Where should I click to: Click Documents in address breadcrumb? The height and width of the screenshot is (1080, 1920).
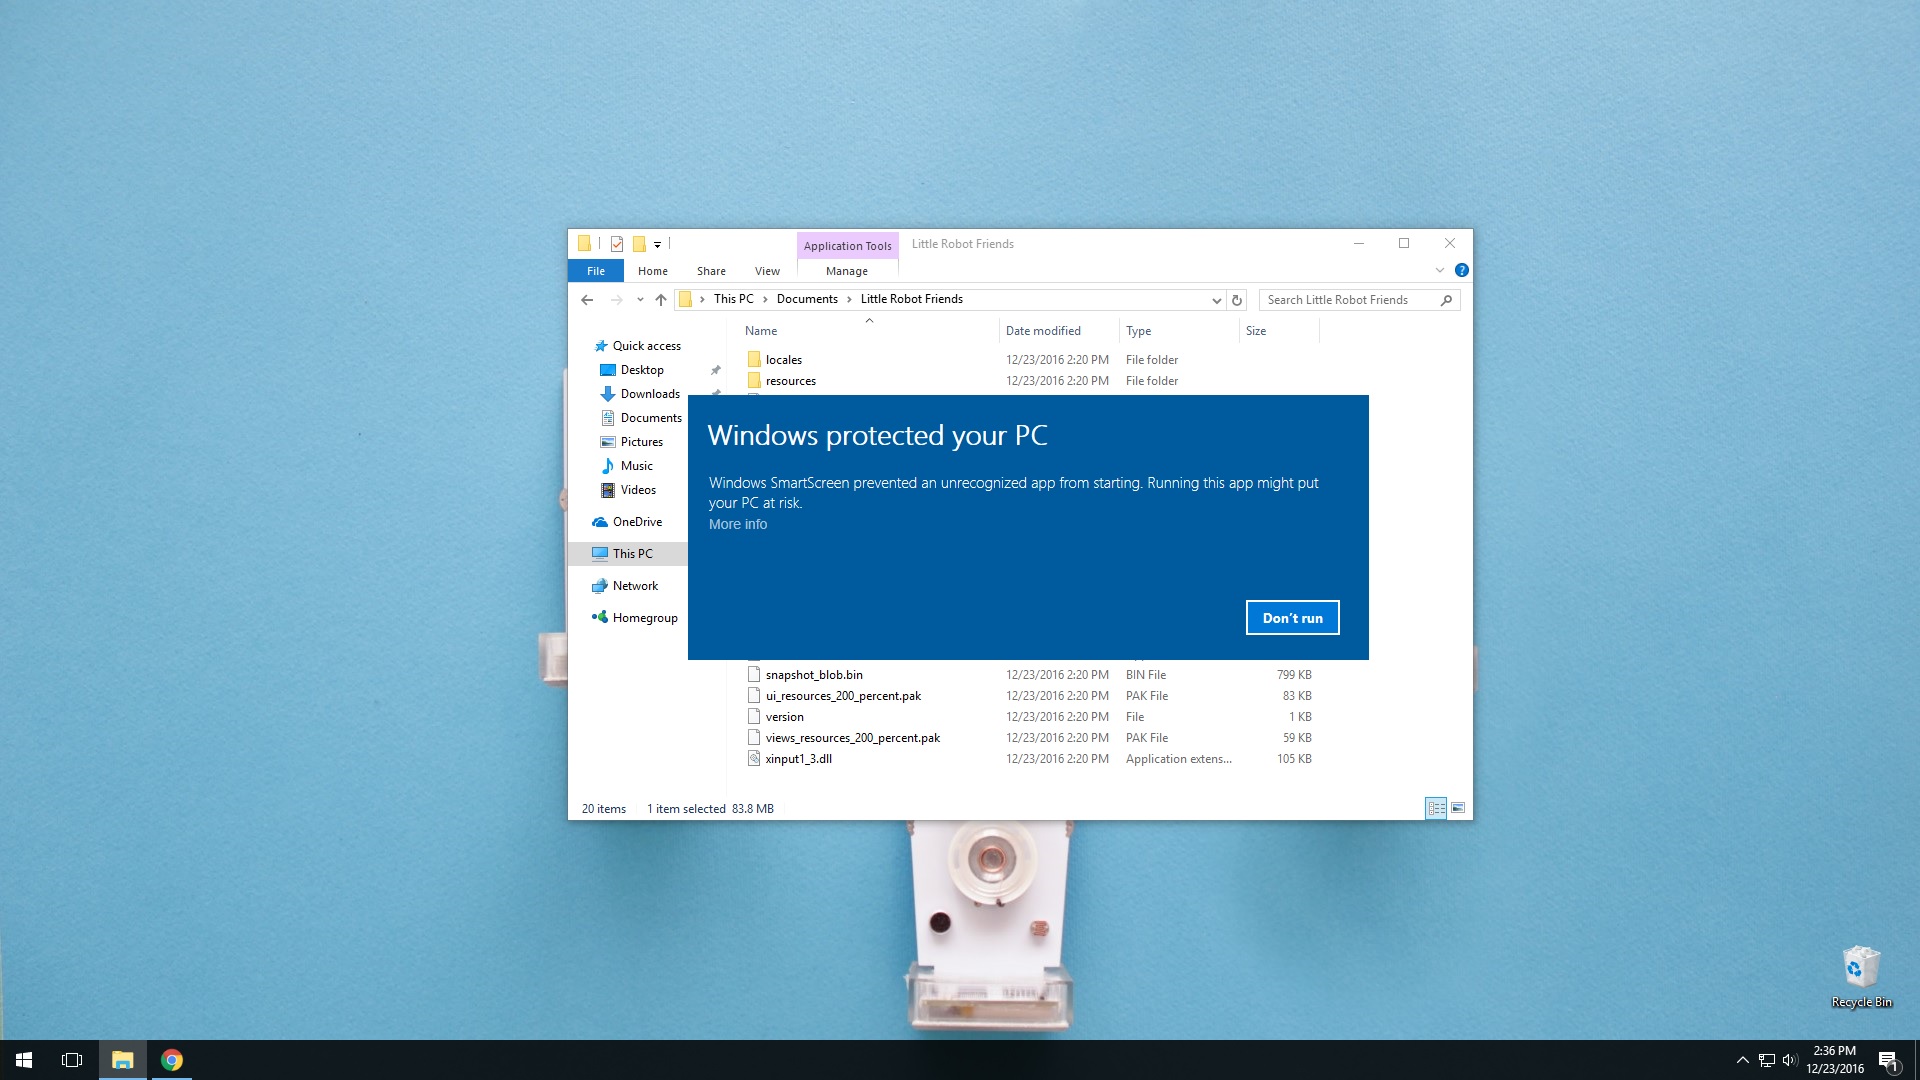tap(807, 299)
